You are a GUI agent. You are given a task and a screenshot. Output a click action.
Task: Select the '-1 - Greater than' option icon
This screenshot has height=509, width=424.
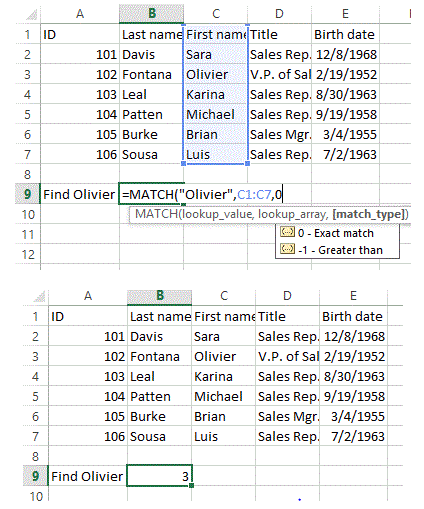tap(287, 249)
